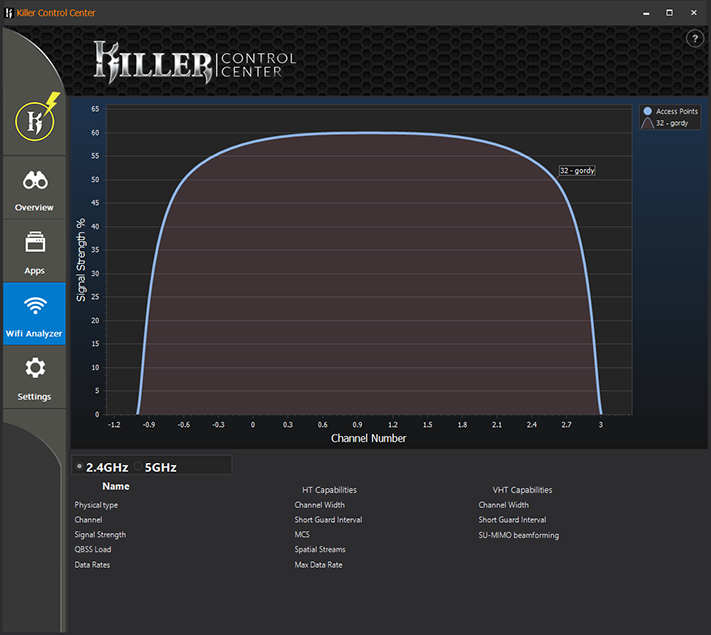The height and width of the screenshot is (635, 711).
Task: Click the 'Channel Number' axis title
Action: click(x=368, y=439)
